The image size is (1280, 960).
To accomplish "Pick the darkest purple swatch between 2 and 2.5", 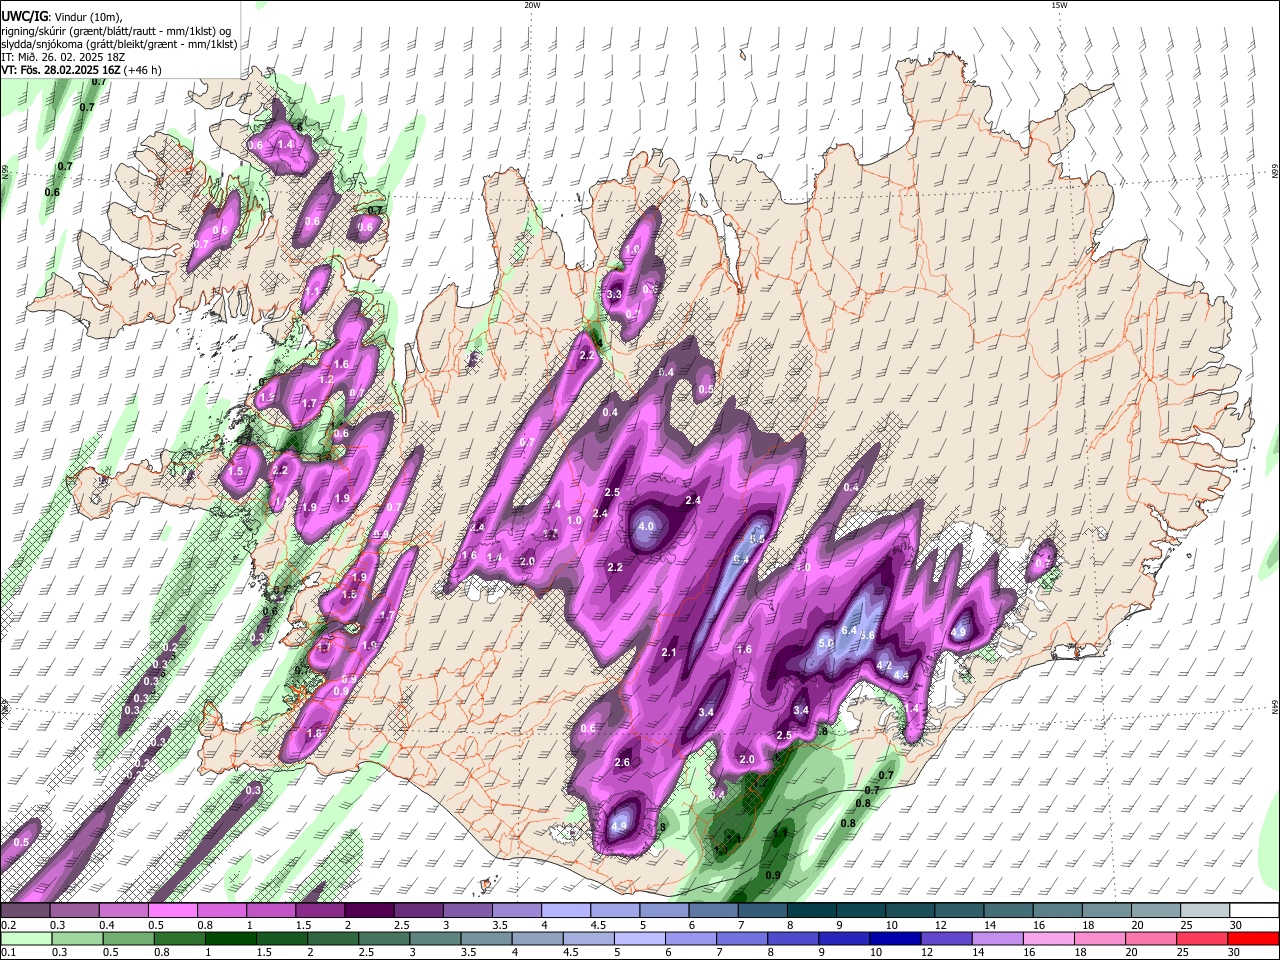I will (x=368, y=910).
